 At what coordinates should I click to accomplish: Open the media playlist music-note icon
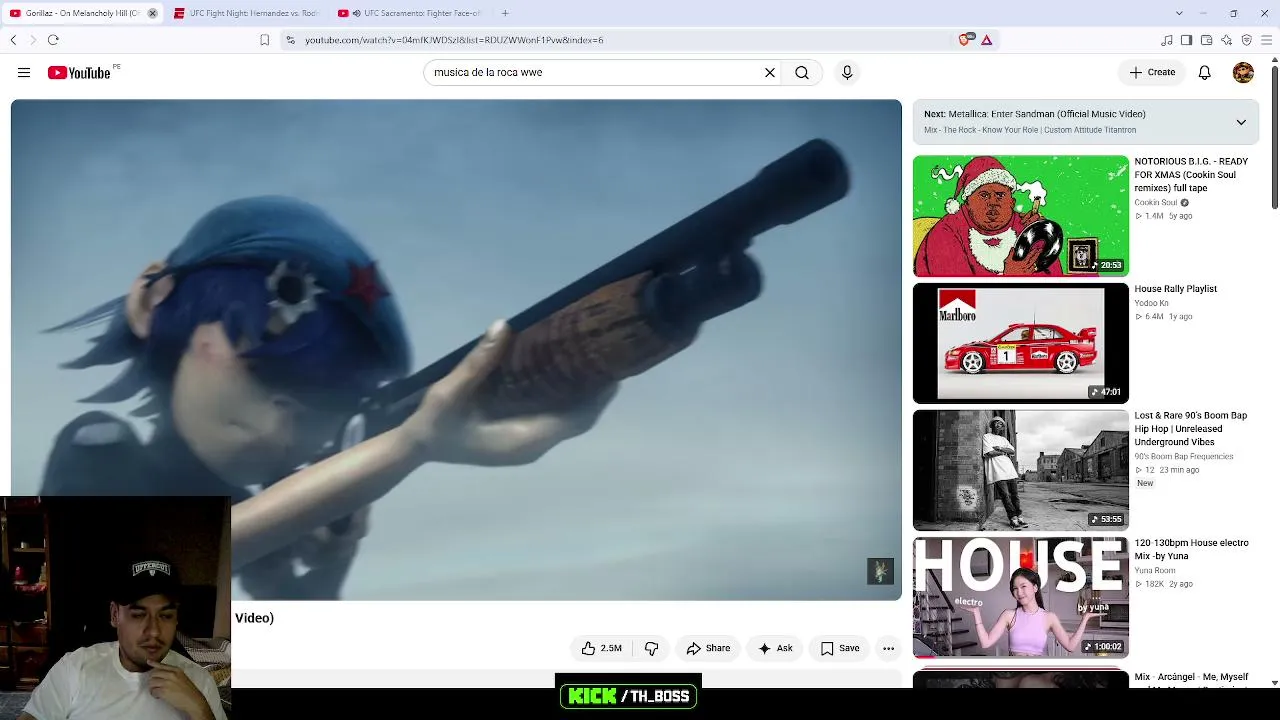(1167, 40)
